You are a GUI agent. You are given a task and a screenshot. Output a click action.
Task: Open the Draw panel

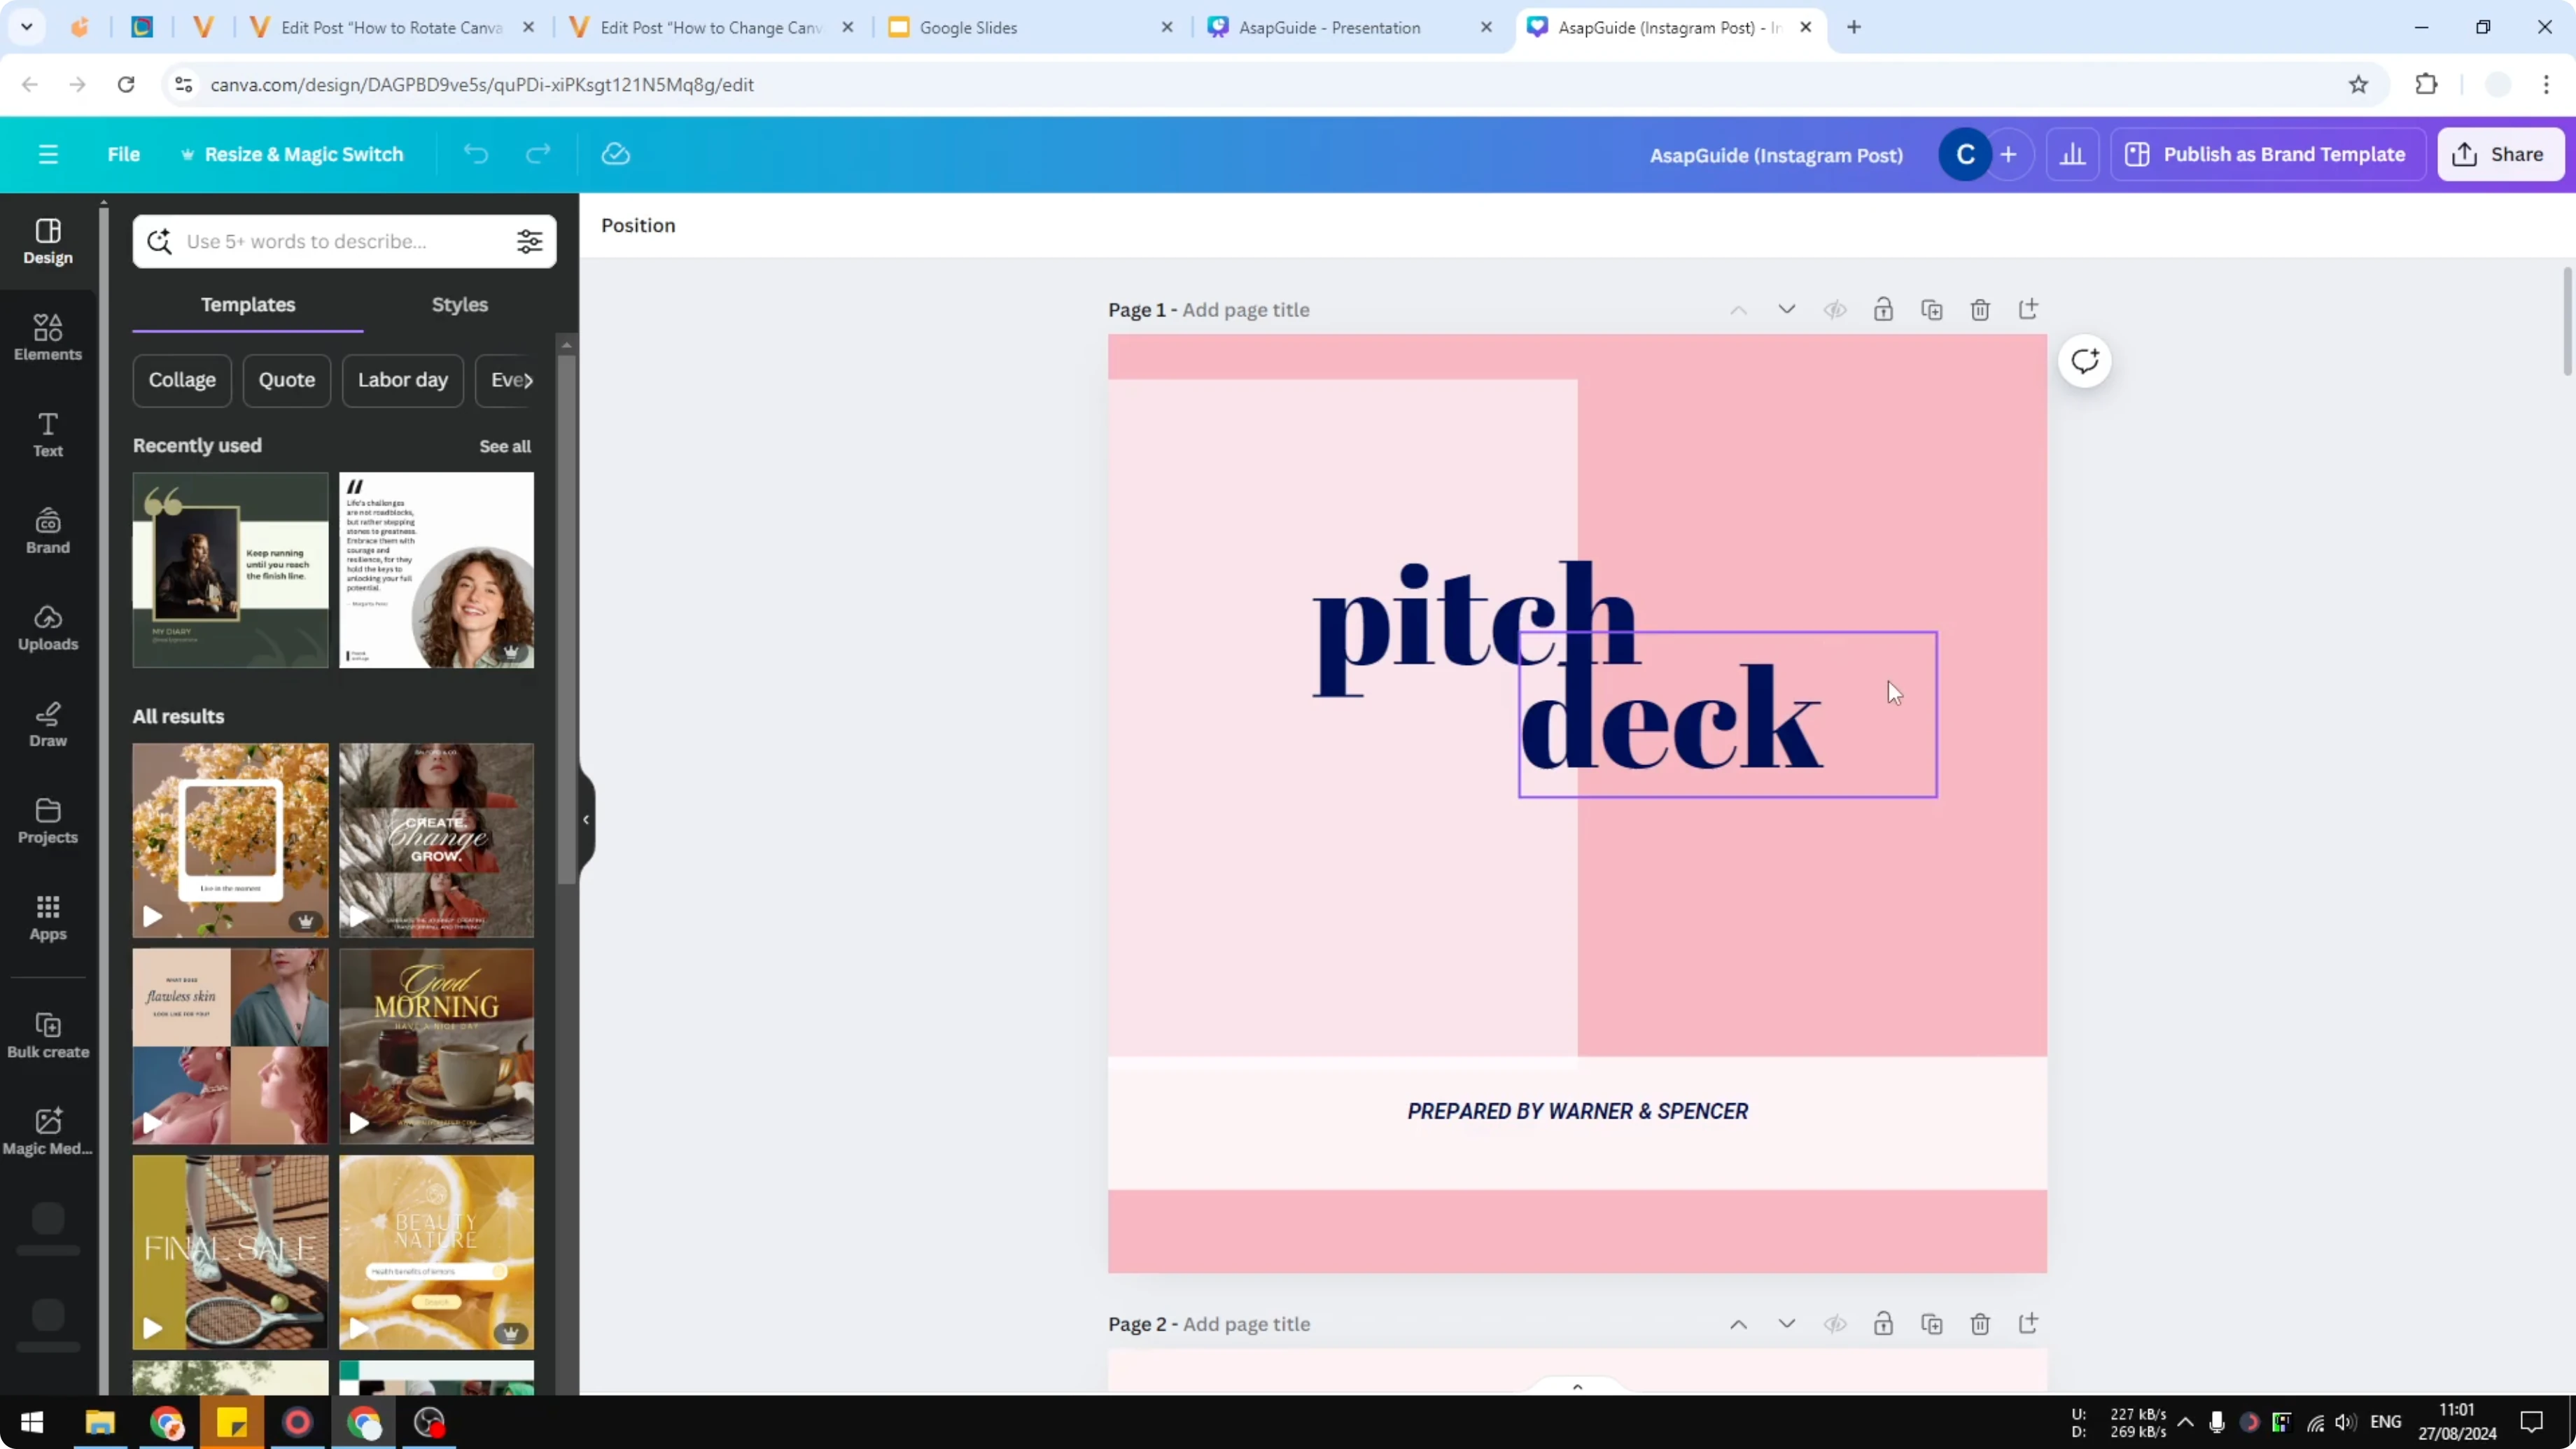48,725
